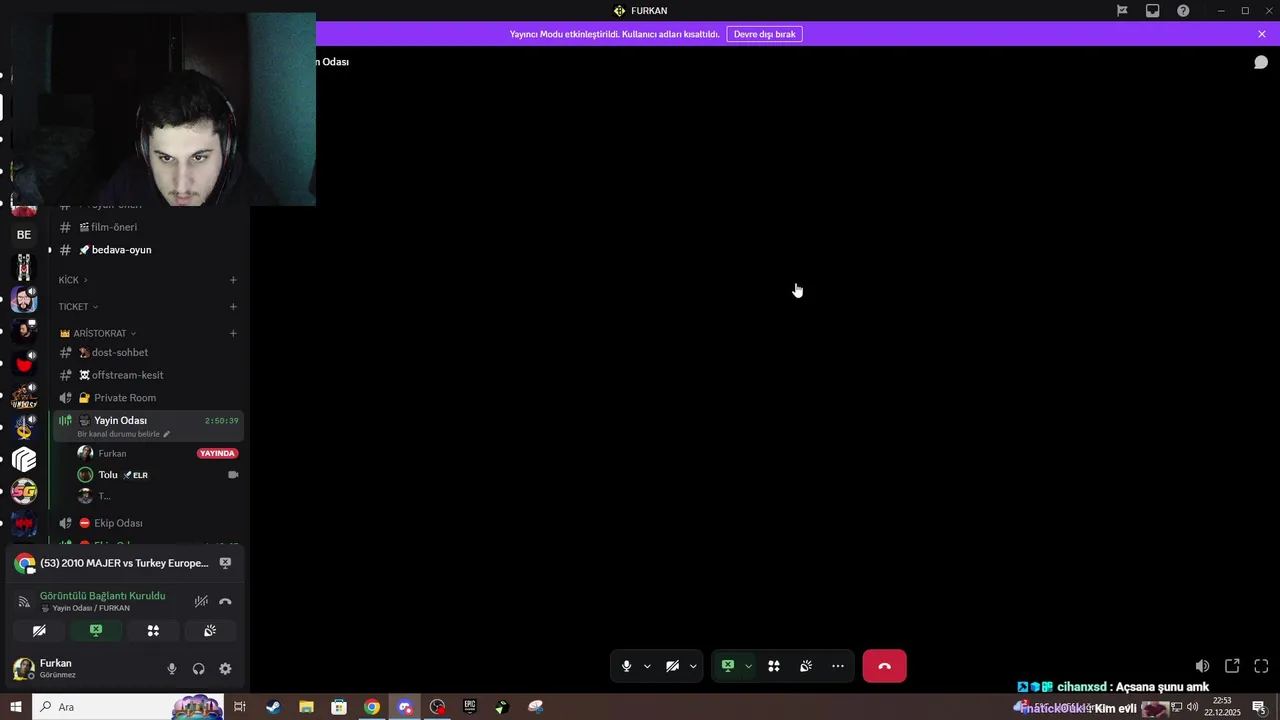Image resolution: width=1280 pixels, height=720 pixels.
Task: Toggle screen share in the voice panel
Action: pyautogui.click(x=96, y=631)
